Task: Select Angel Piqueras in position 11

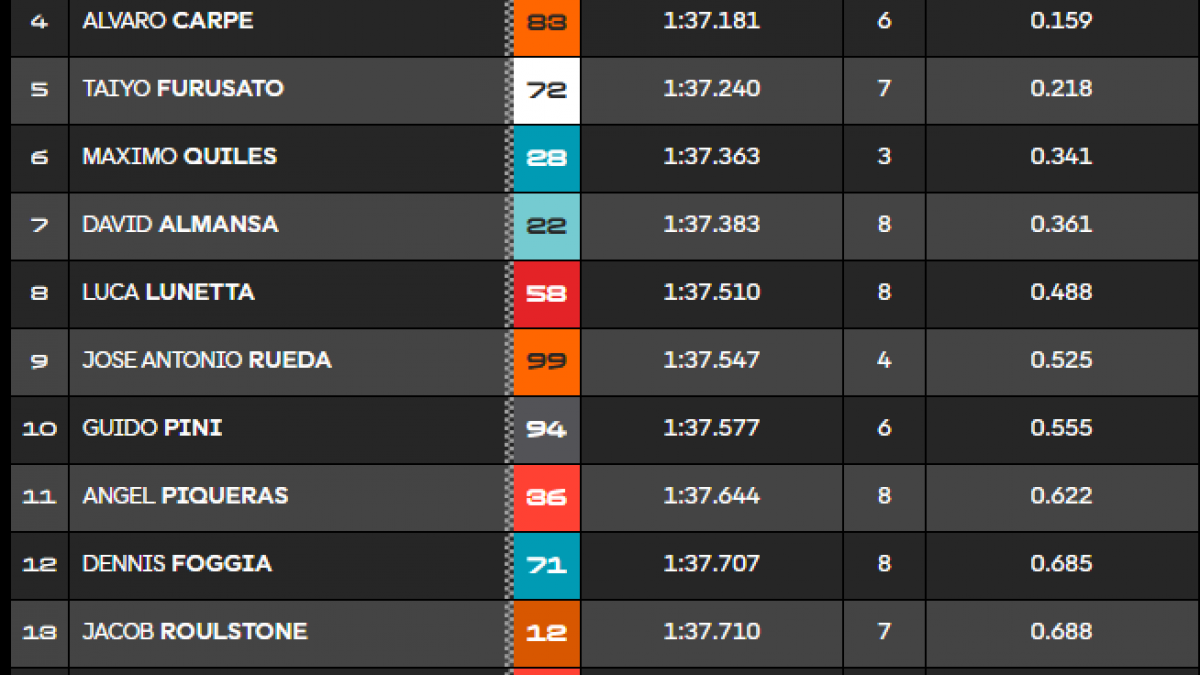Action: click(185, 496)
